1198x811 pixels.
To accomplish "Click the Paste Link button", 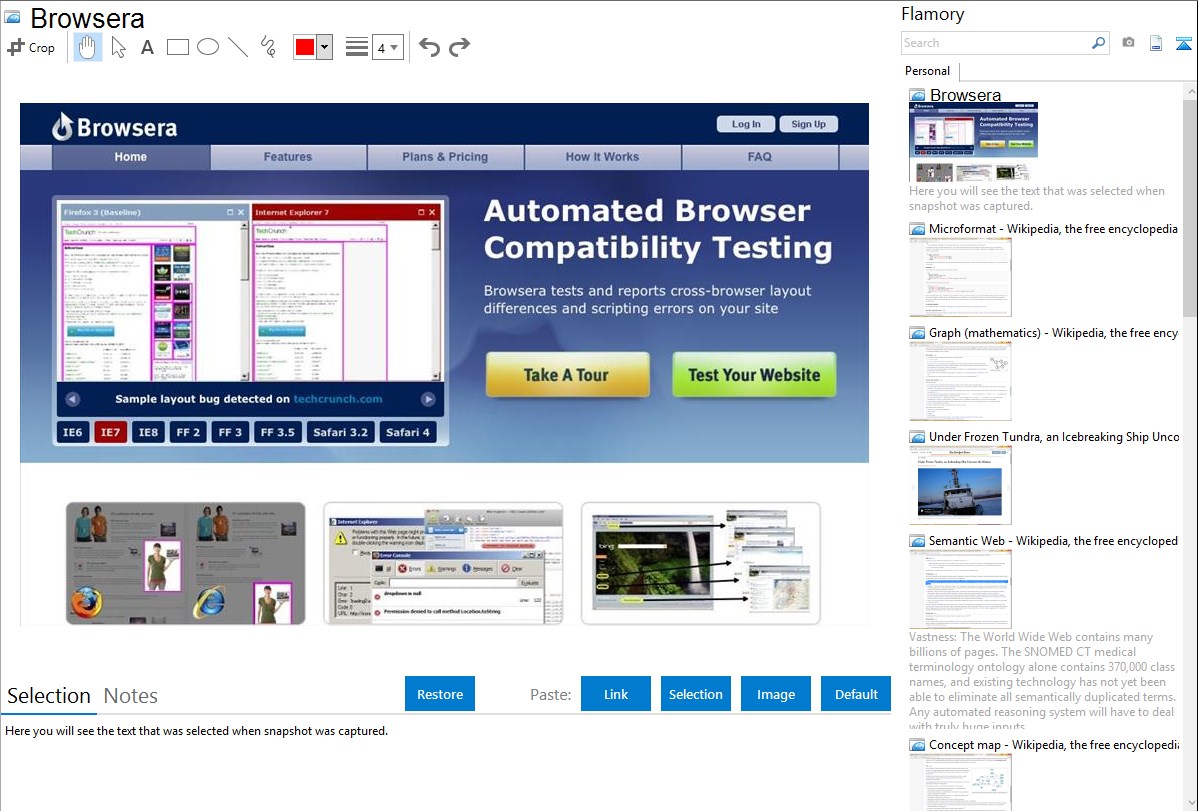I will pos(616,694).
